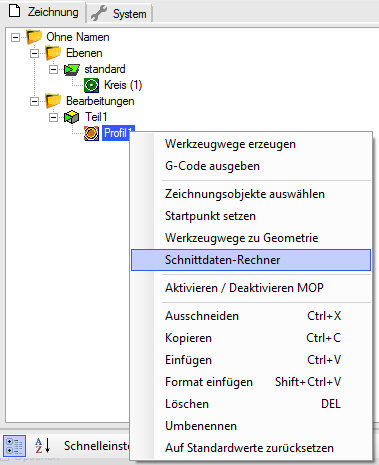379x465 pixels.
Task: Click the Ebenen folder icon
Action: (53, 53)
